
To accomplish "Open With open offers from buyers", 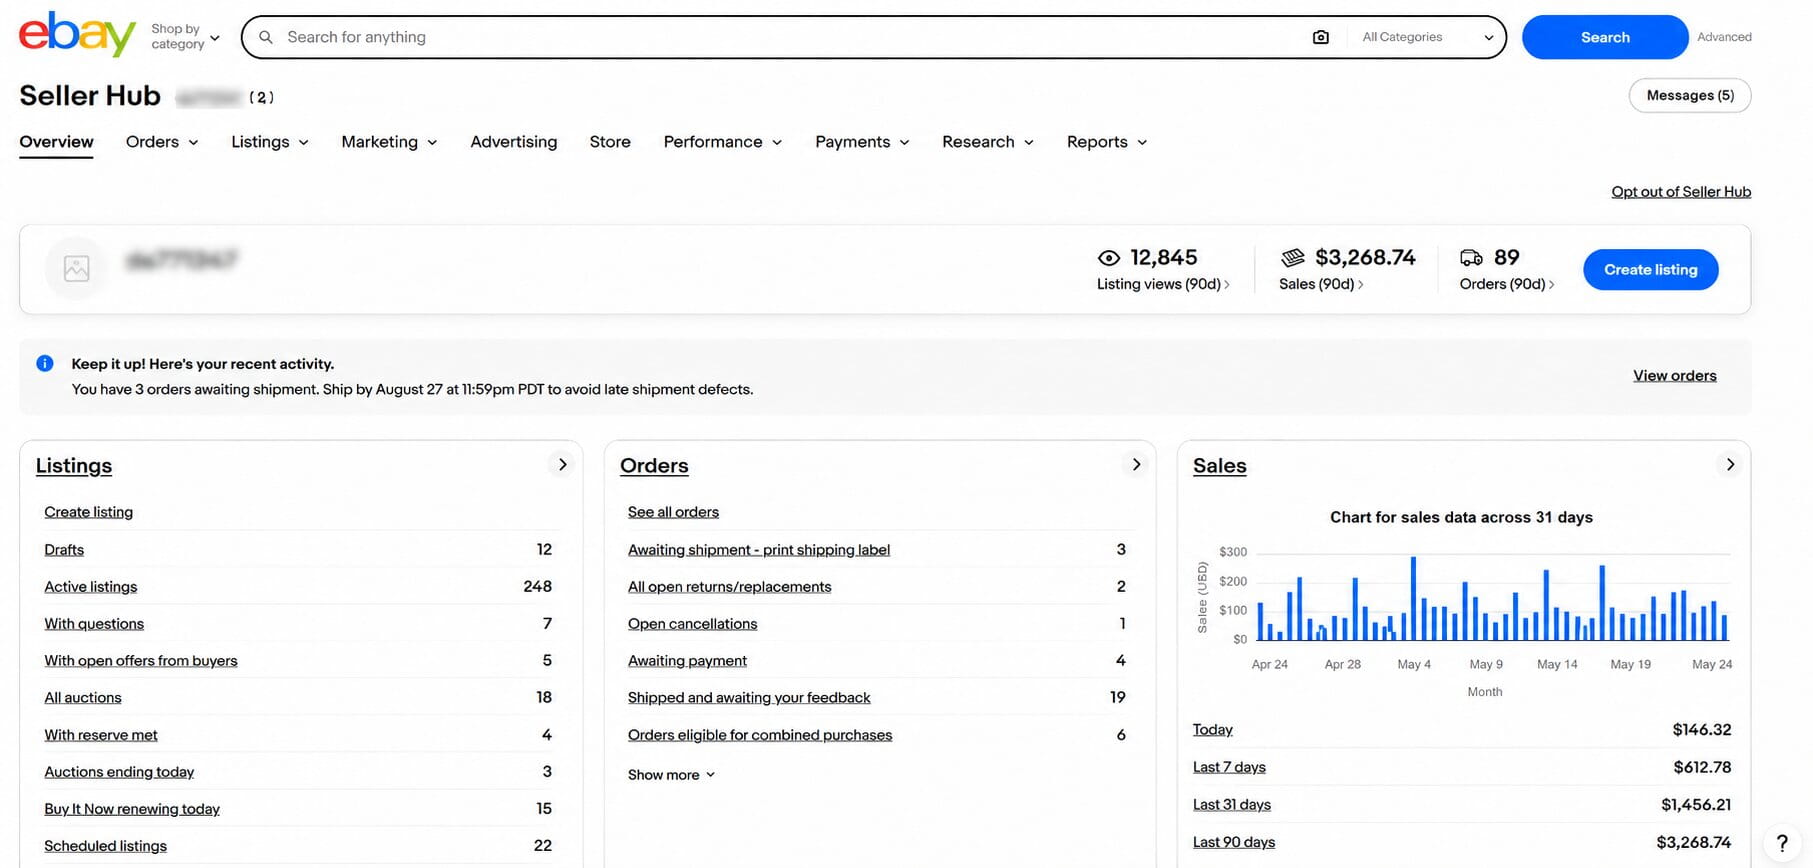I will point(141,661).
